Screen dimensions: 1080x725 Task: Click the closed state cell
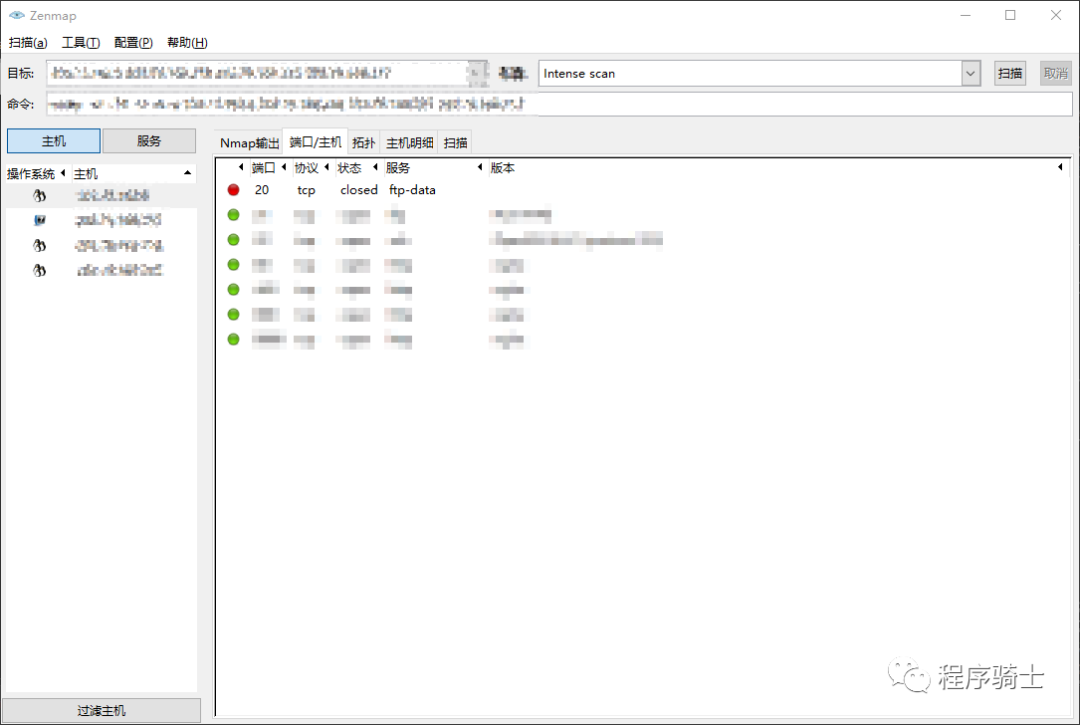click(359, 189)
